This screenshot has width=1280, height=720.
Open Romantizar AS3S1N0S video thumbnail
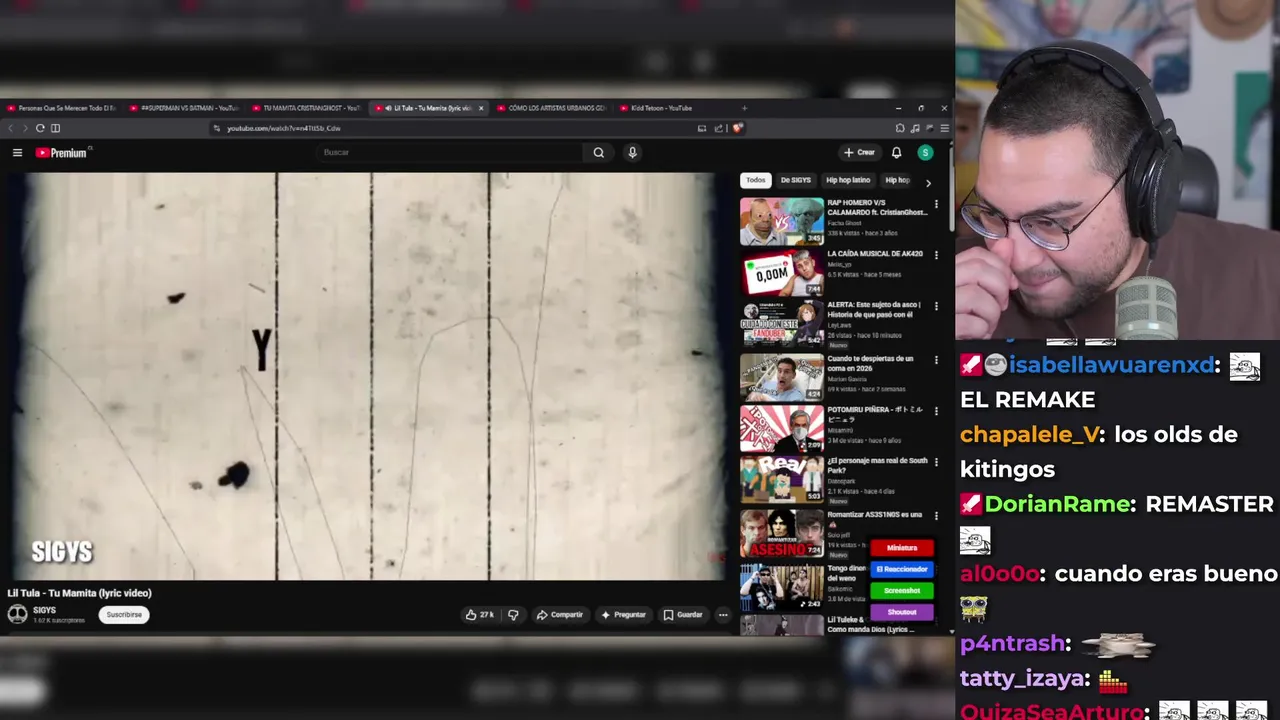point(782,534)
